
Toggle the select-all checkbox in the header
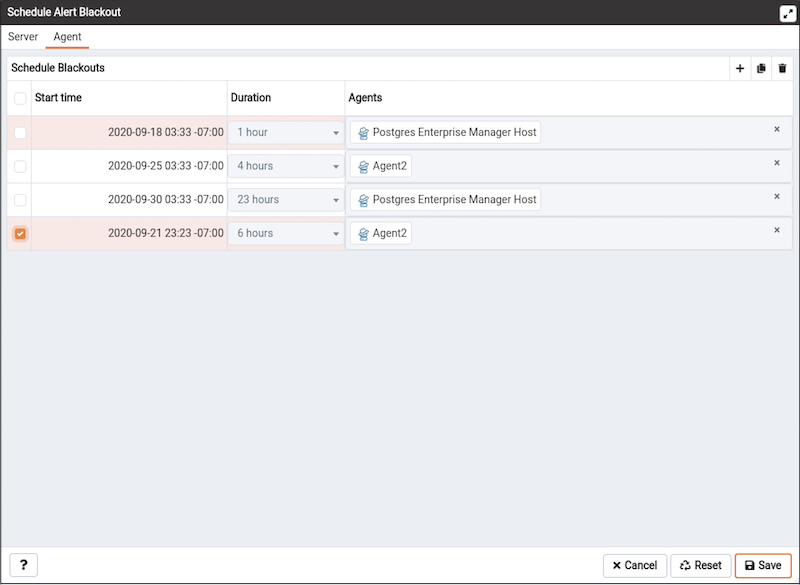click(x=20, y=98)
